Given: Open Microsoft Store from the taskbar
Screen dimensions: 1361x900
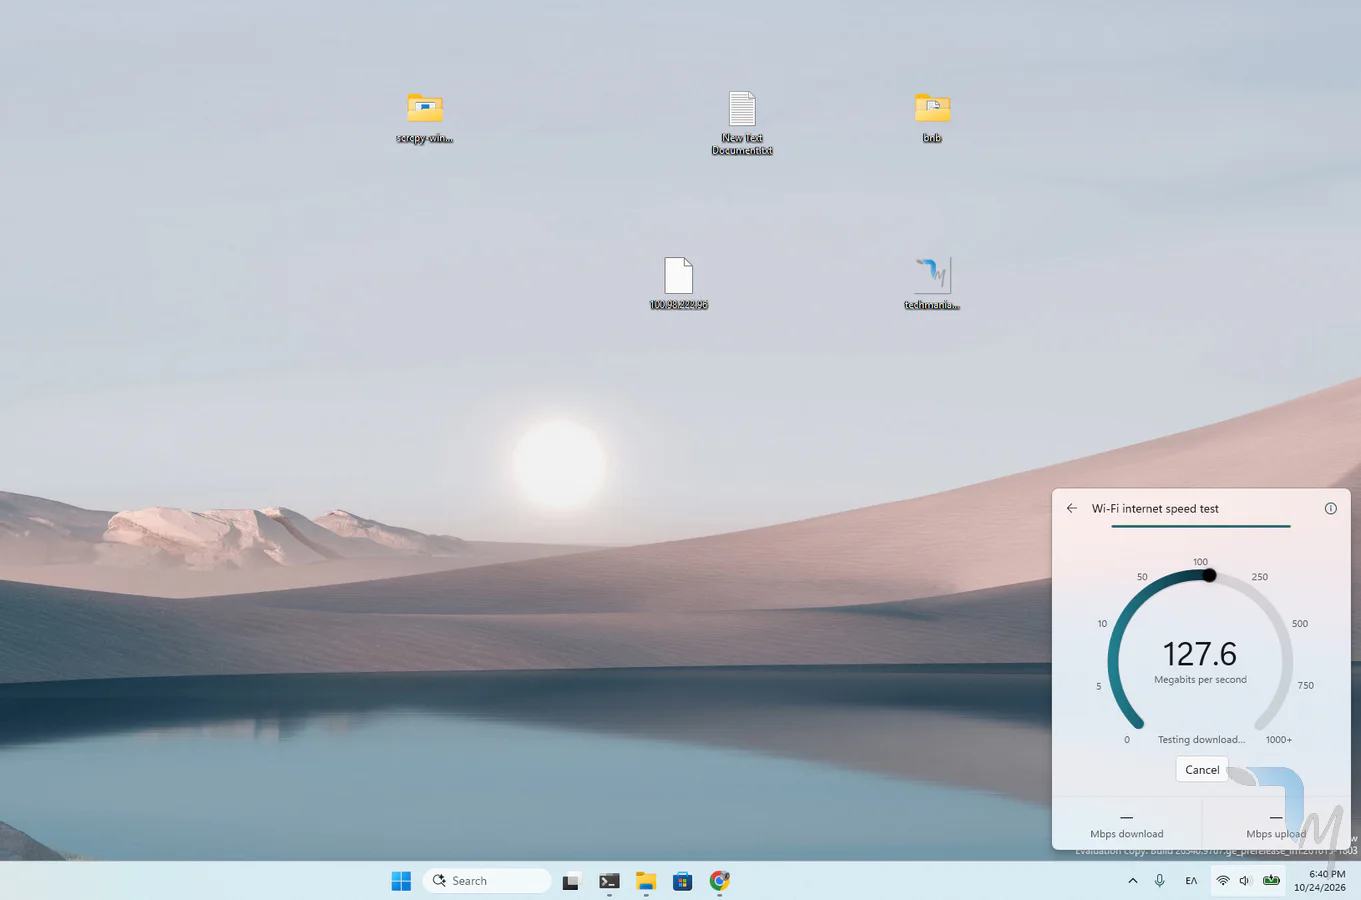Looking at the screenshot, I should (683, 881).
